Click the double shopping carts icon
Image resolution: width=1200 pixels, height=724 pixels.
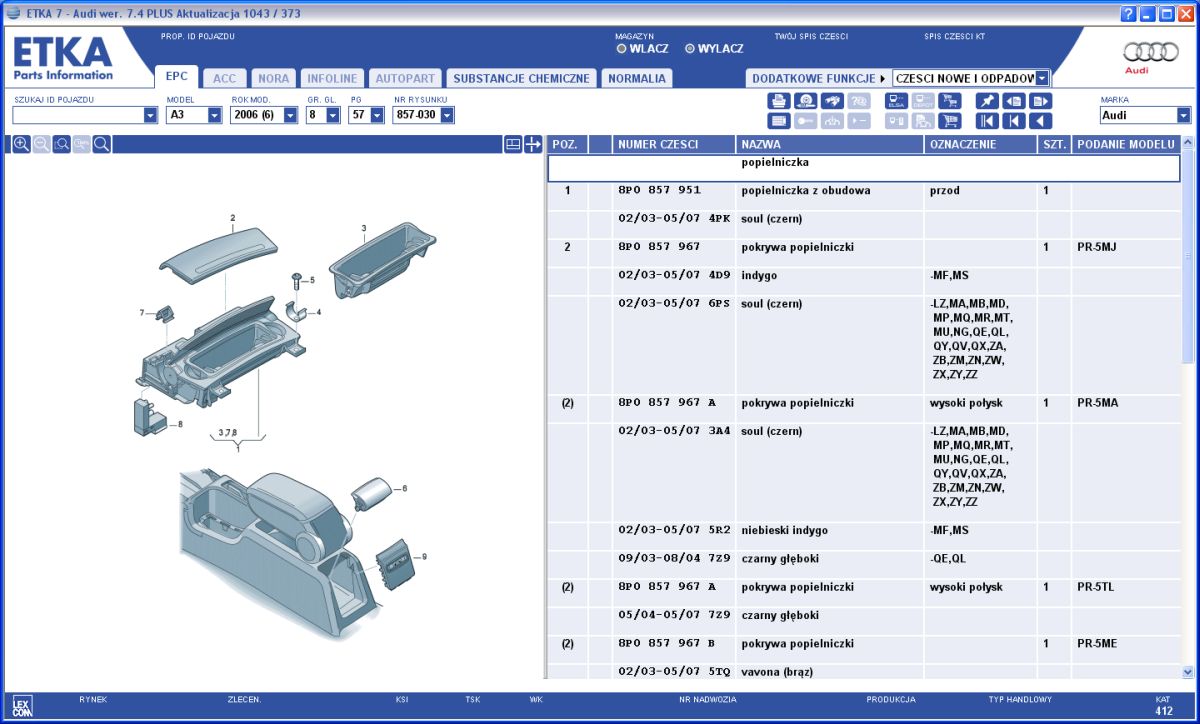click(x=950, y=101)
